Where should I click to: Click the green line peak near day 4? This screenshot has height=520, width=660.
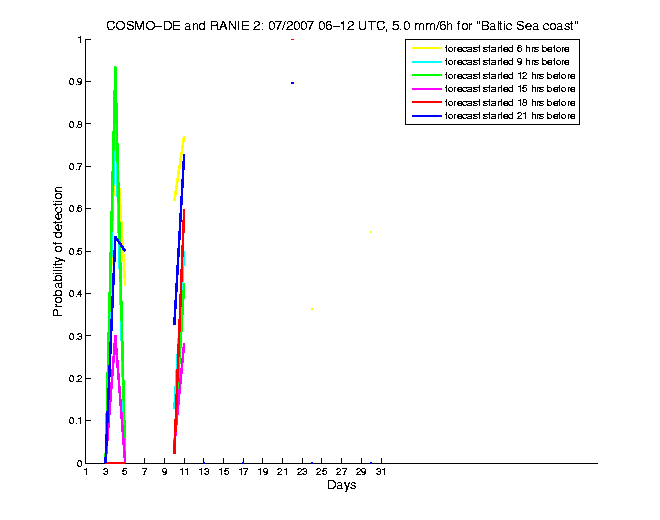(115, 68)
